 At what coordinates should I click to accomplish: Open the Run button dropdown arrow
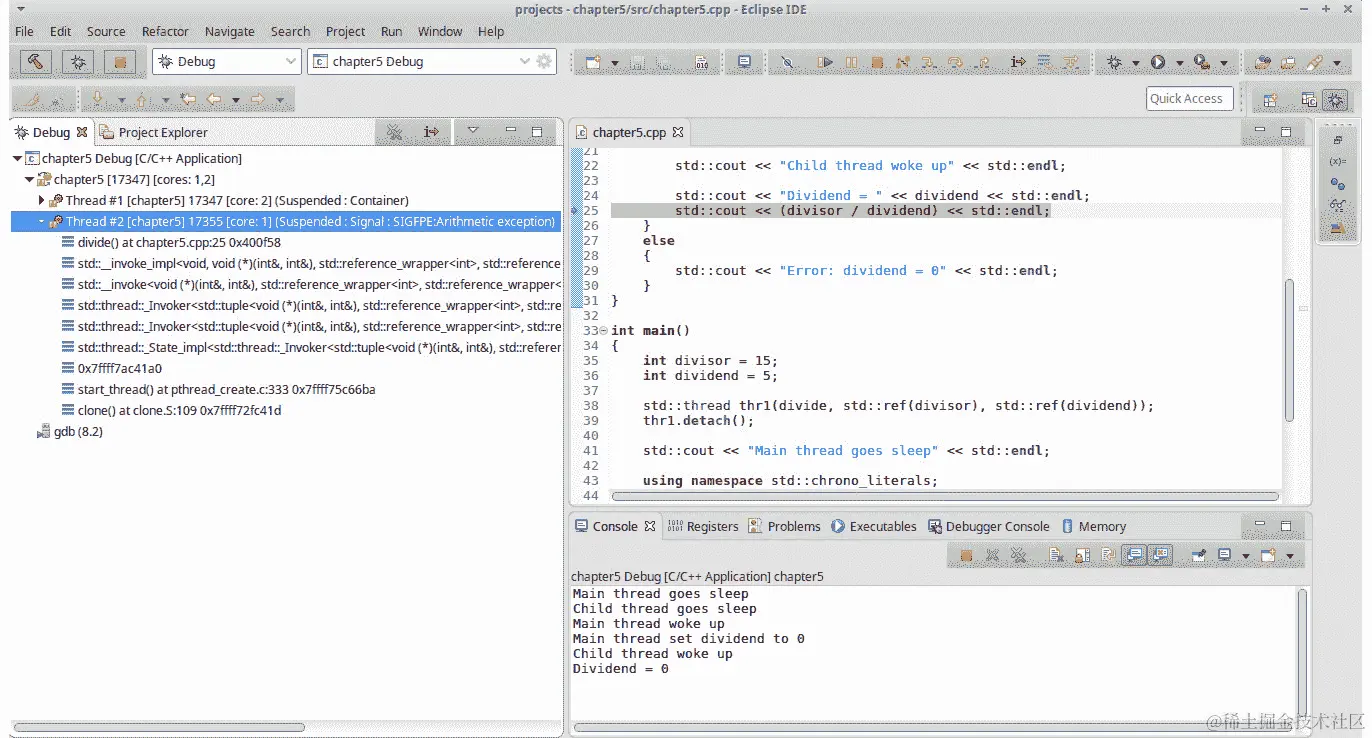(x=1179, y=63)
